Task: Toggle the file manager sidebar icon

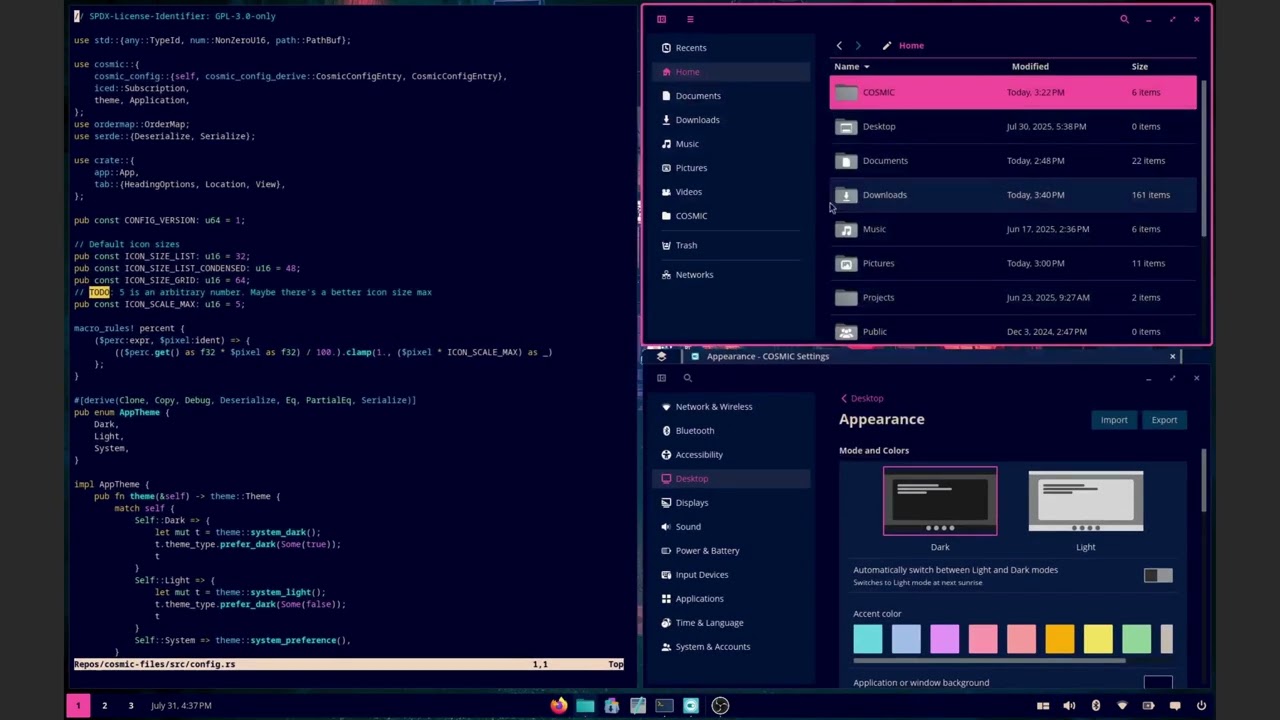Action: coord(661,19)
